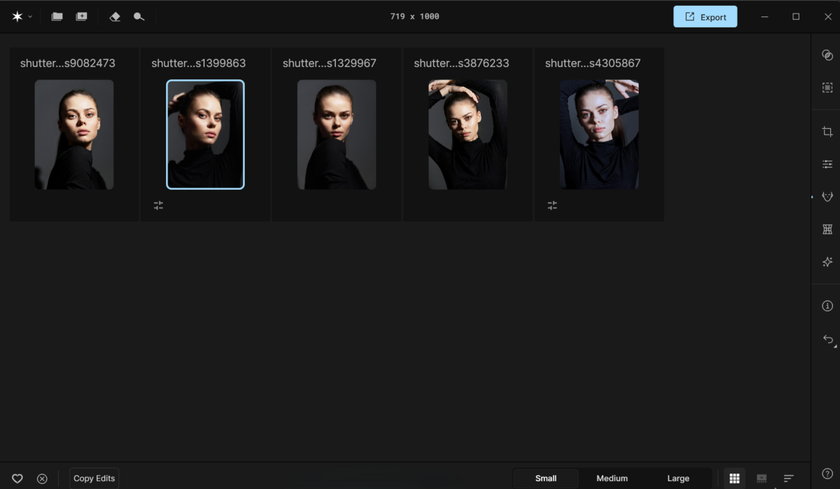The image size is (840, 489).
Task: Click the add images folder icon
Action: (81, 17)
